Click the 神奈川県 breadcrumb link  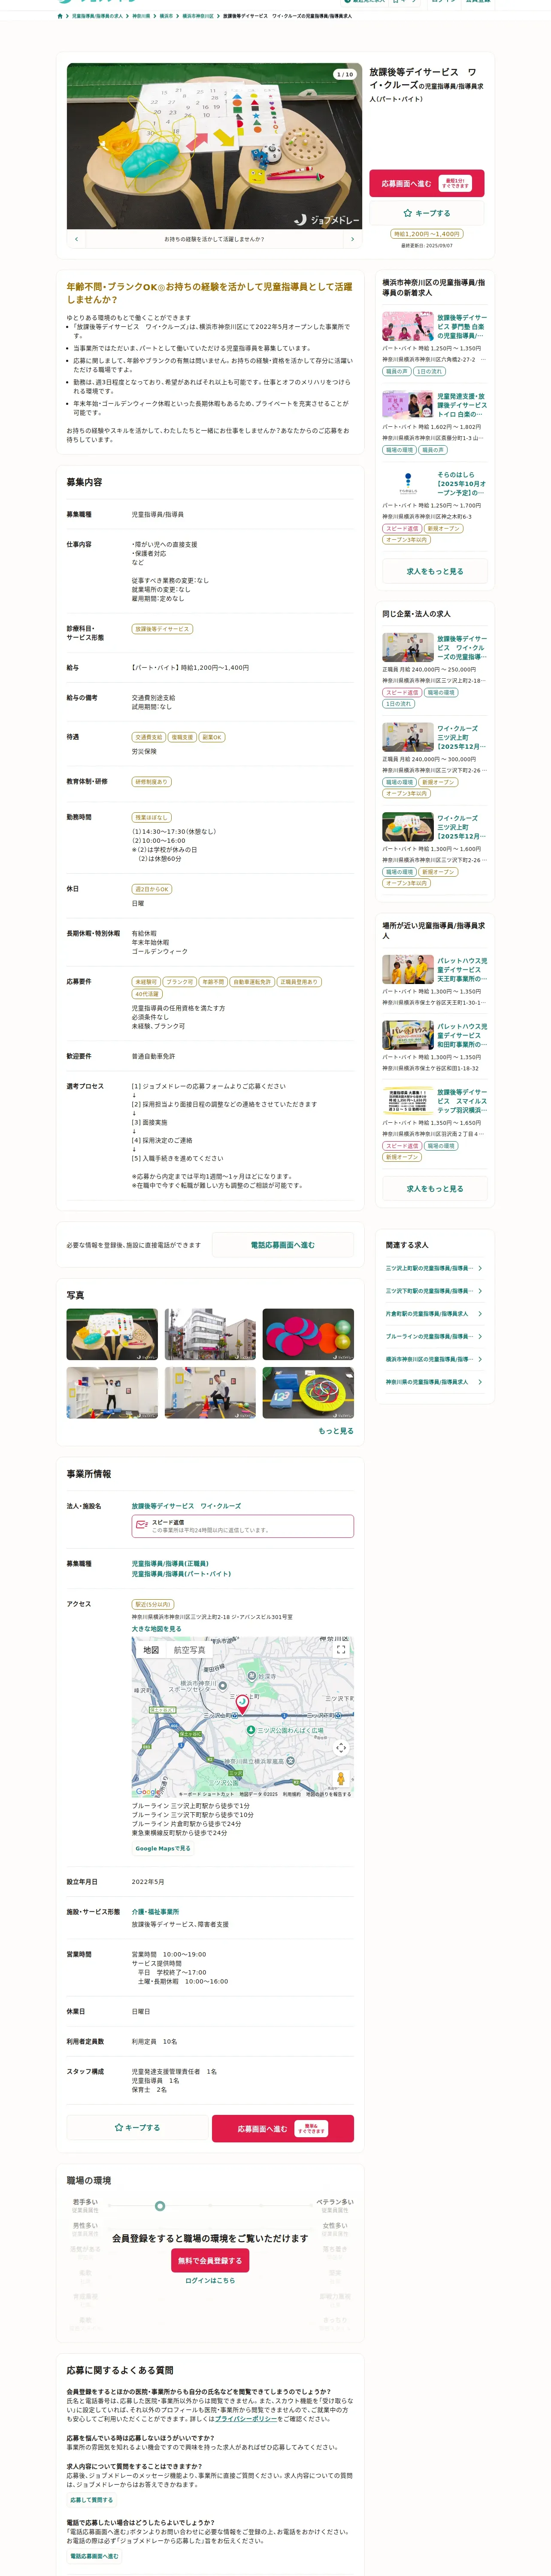coord(141,16)
